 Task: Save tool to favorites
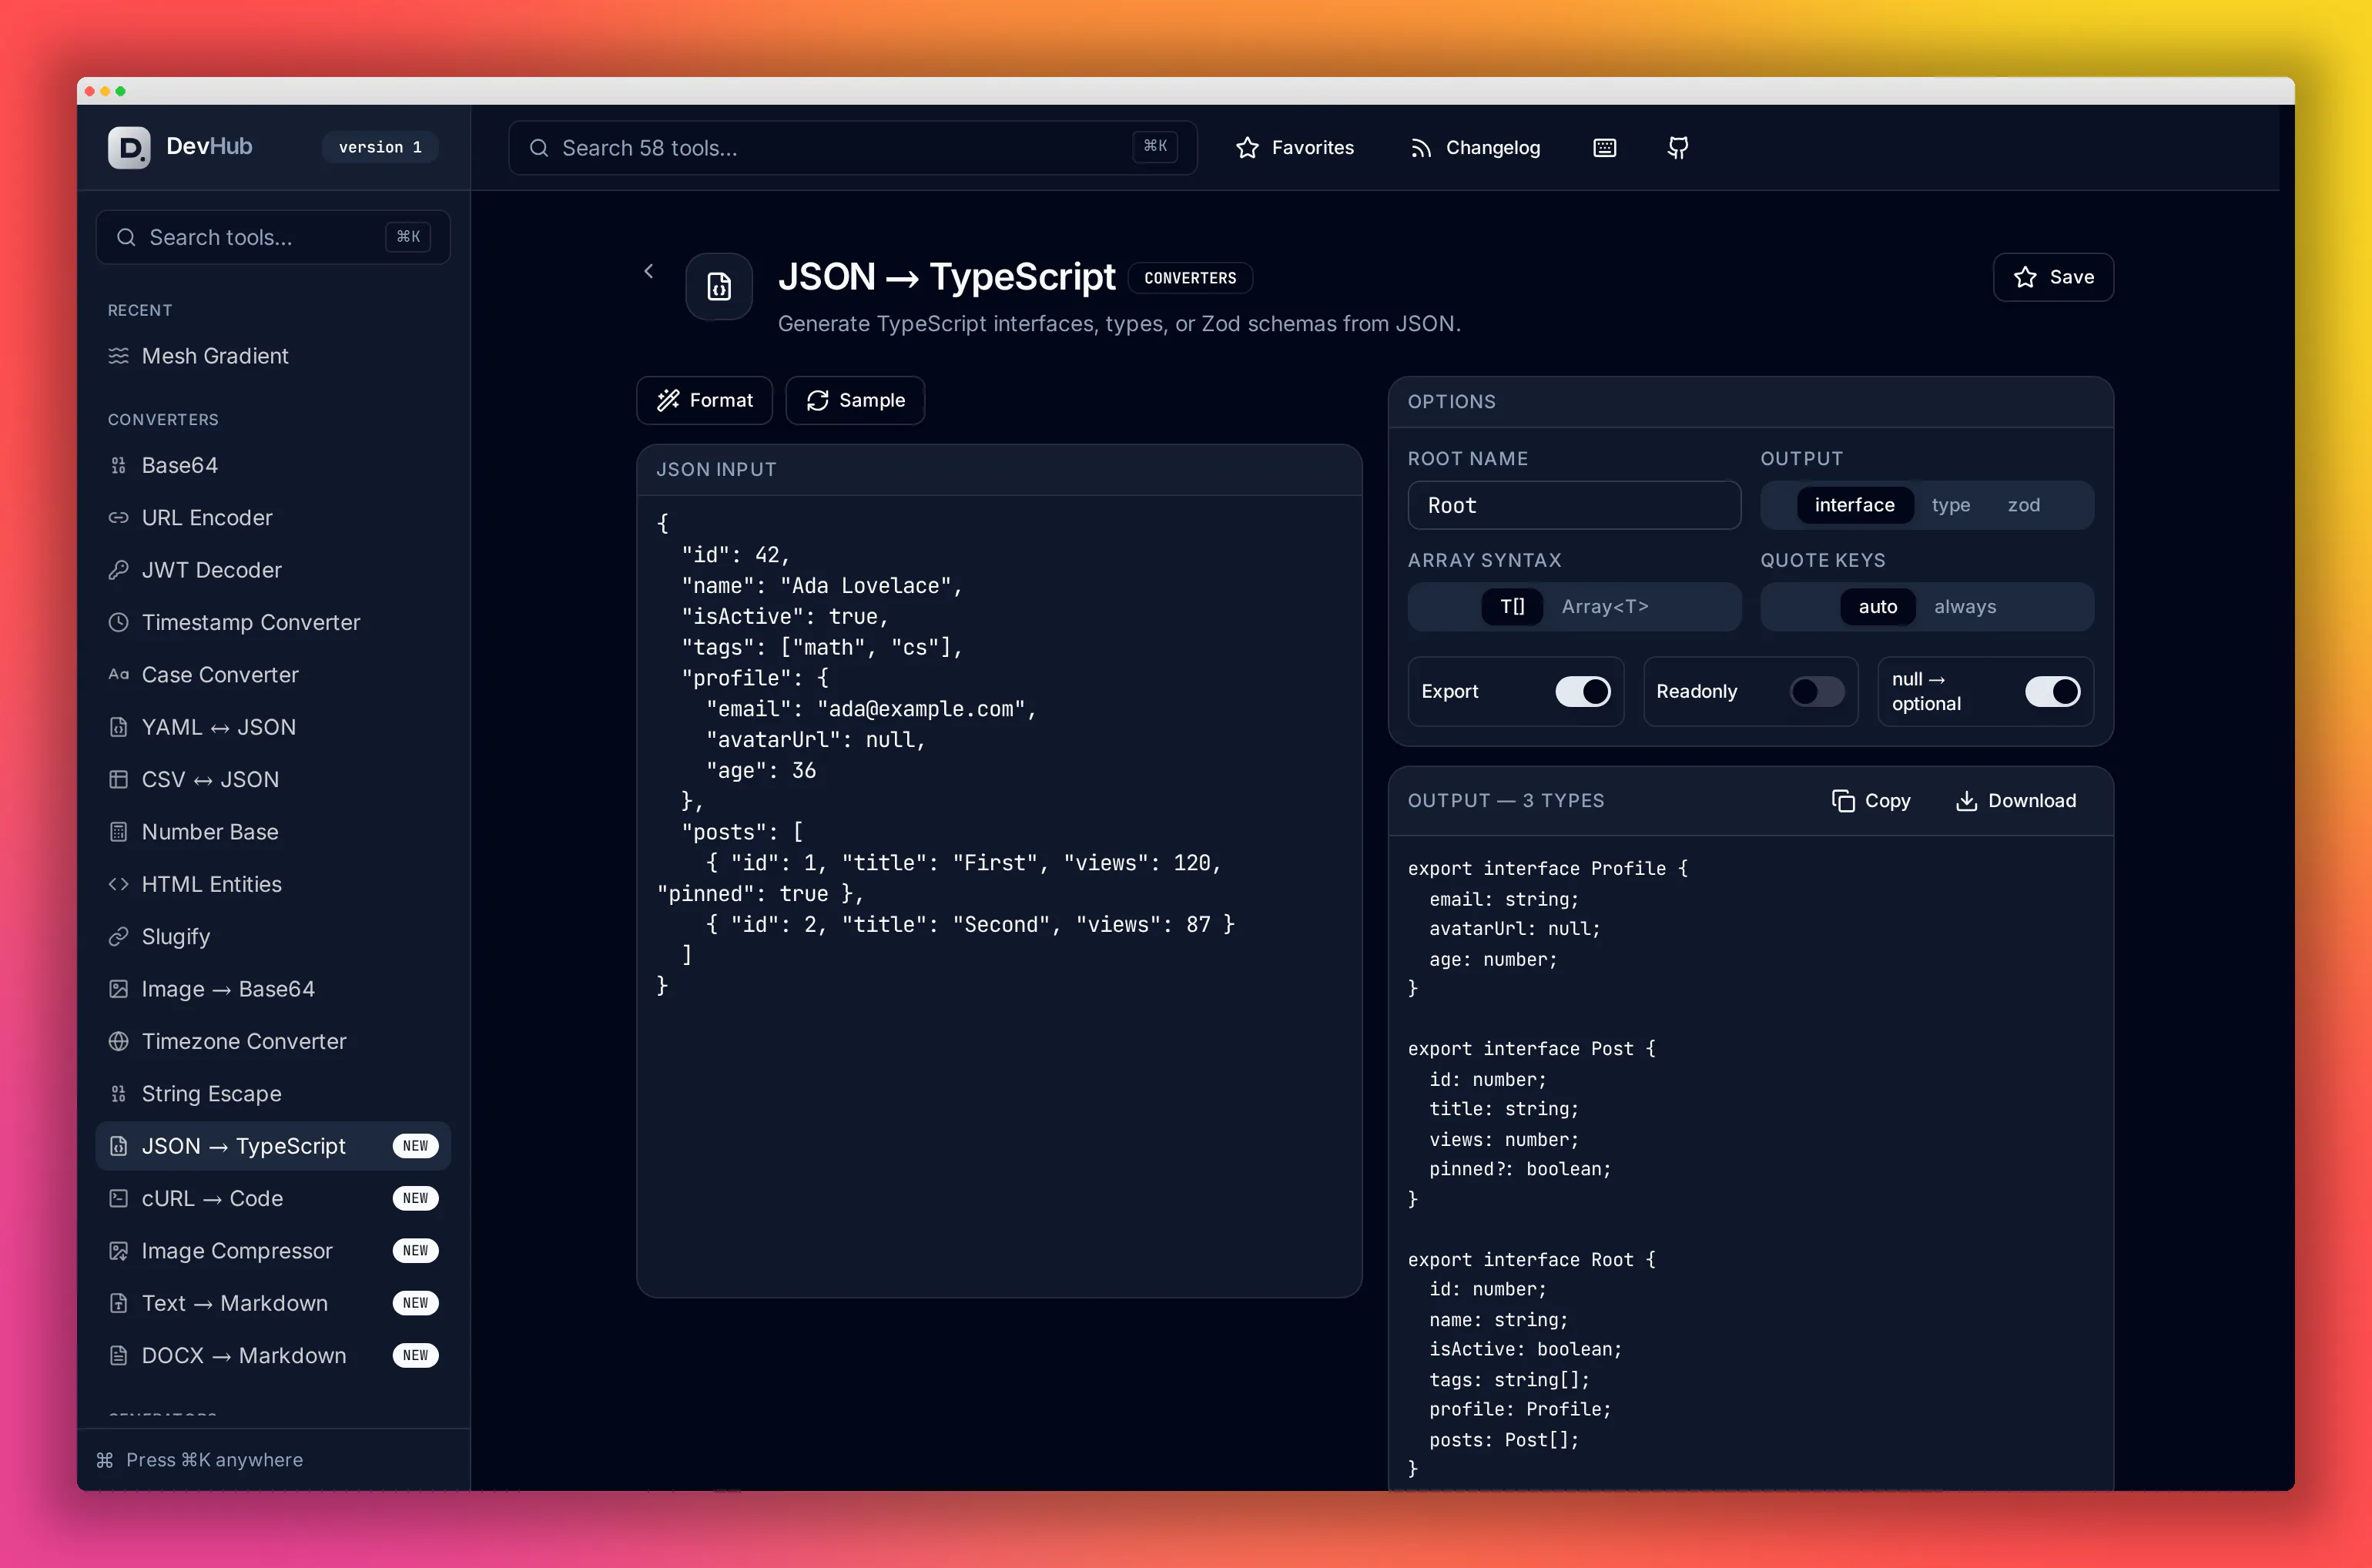coord(2053,277)
